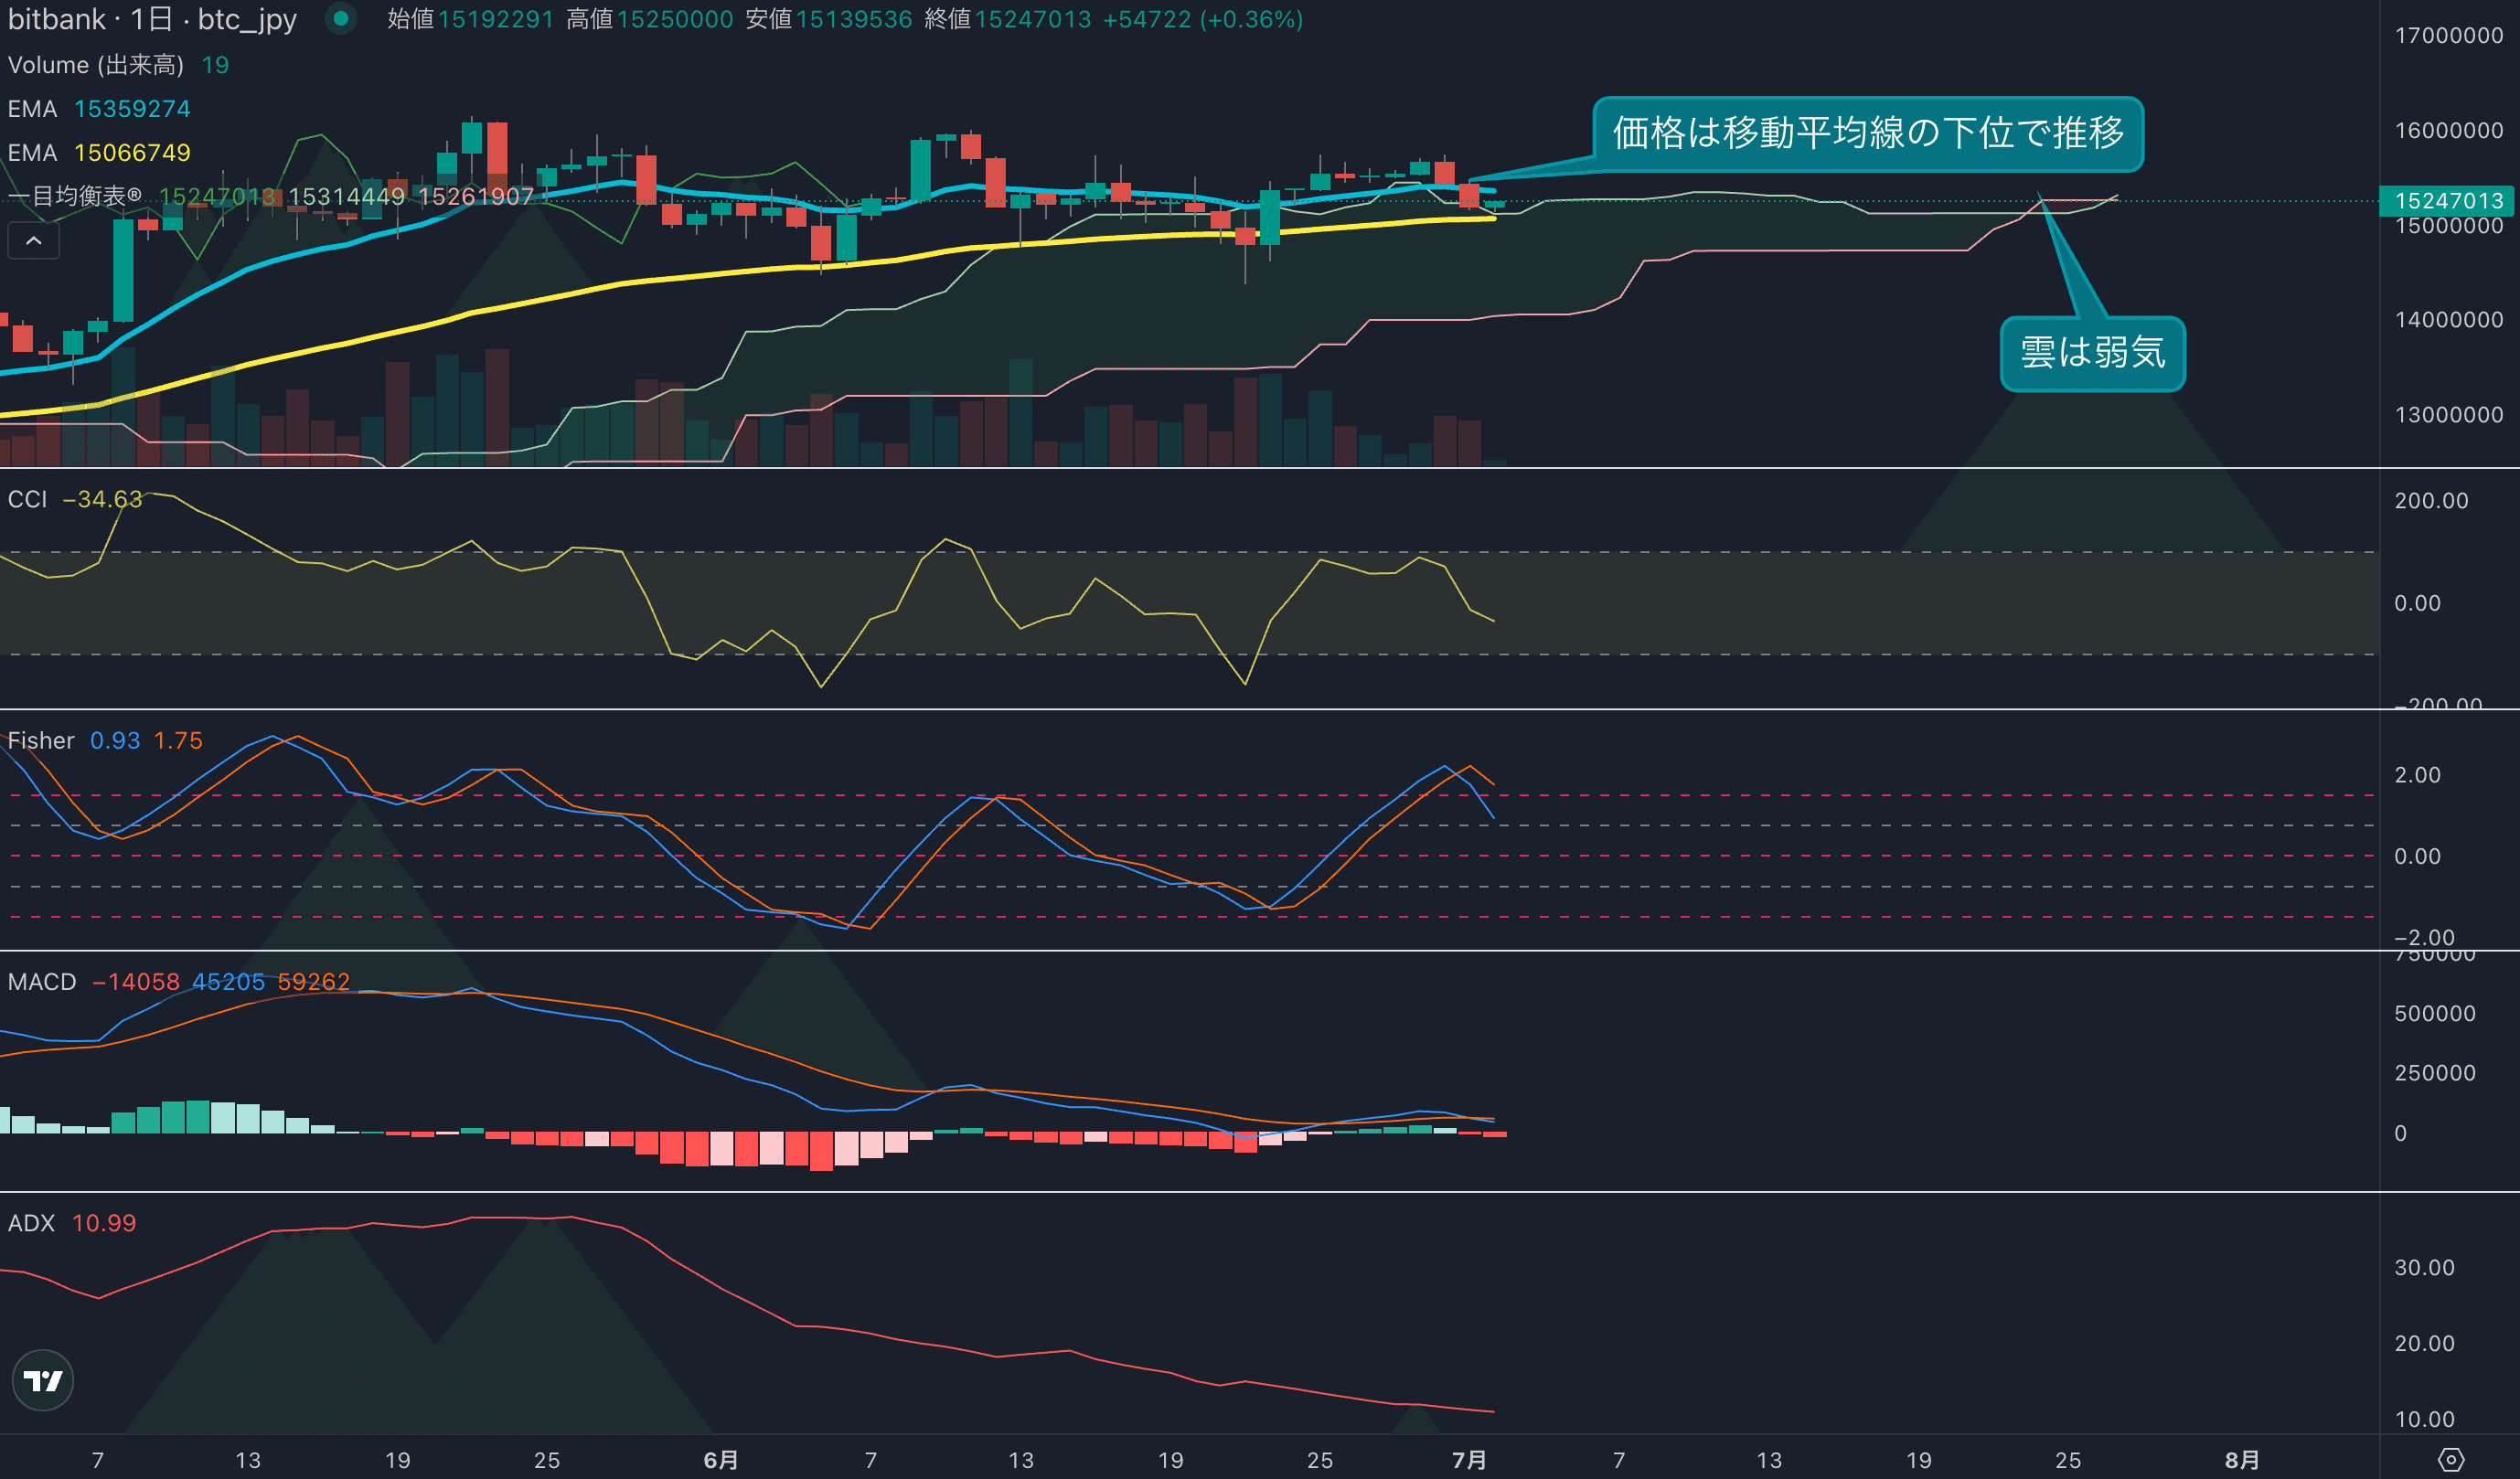Collapse the indicator legend with the chevron

(33, 241)
